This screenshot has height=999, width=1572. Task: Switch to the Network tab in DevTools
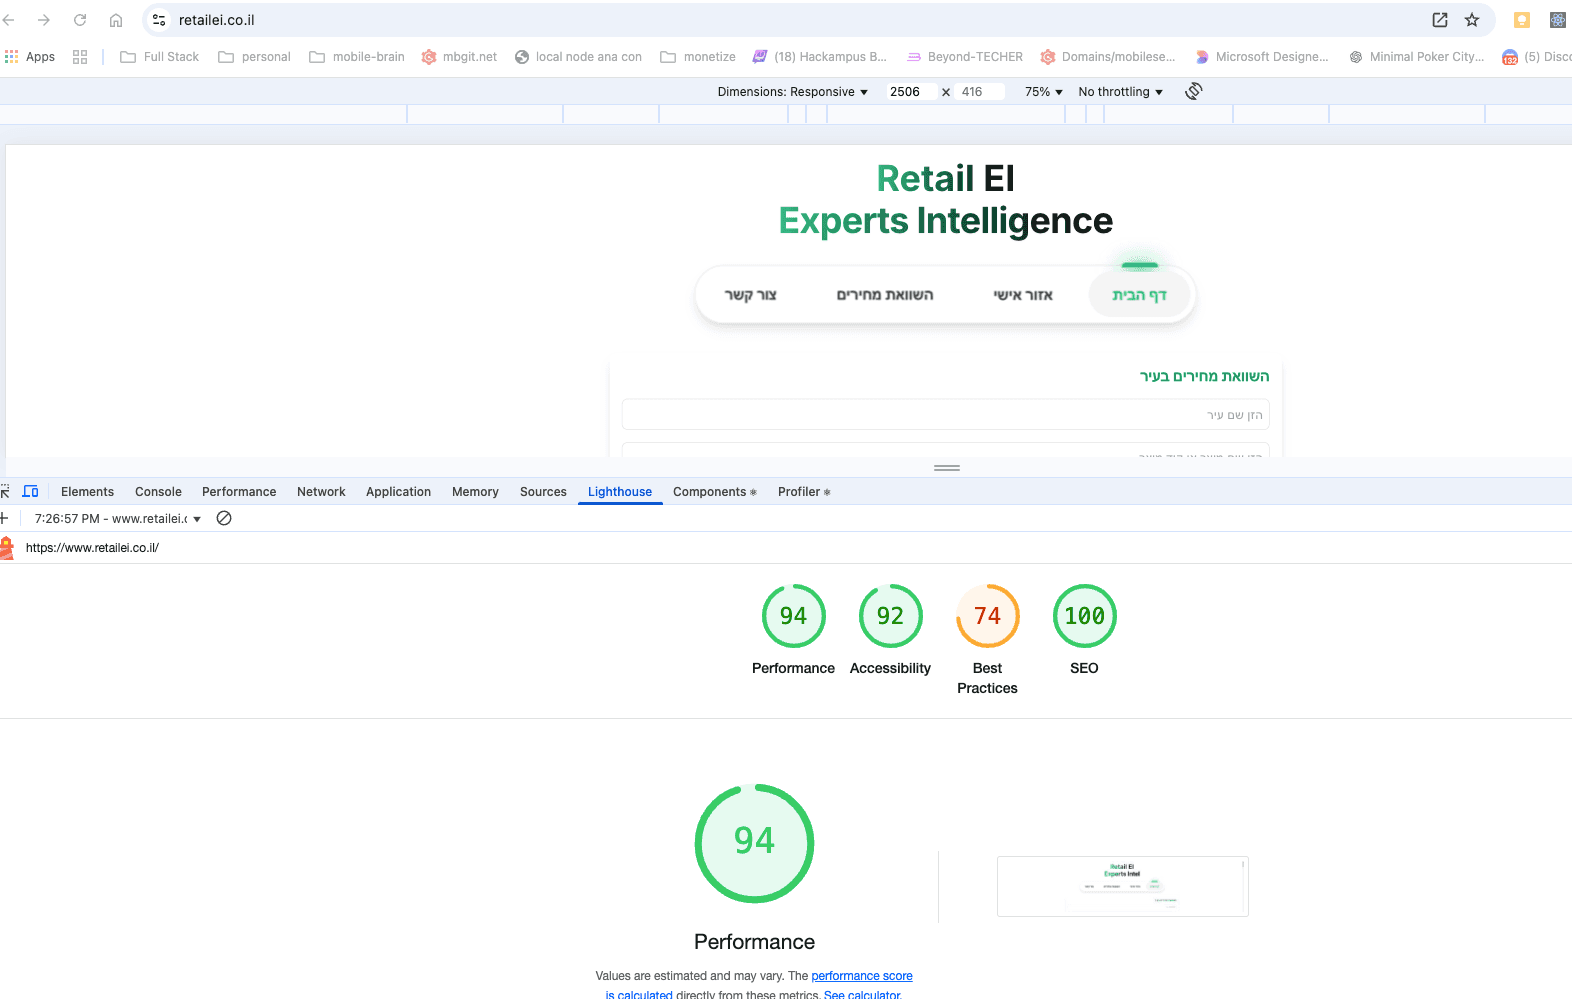tap(321, 492)
